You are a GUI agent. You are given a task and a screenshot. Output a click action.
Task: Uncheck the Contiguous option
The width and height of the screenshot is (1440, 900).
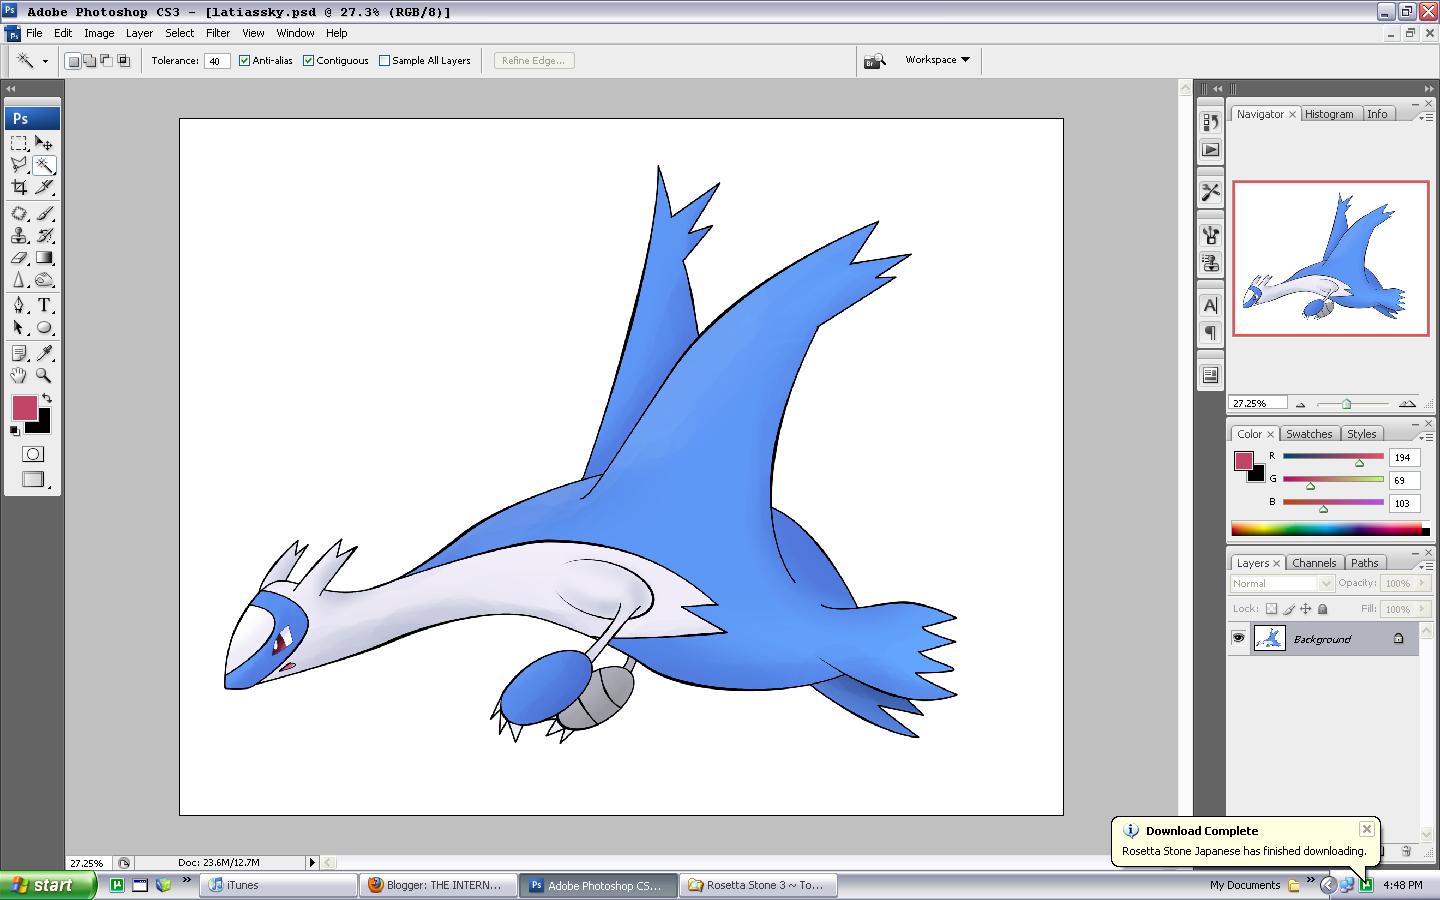click(309, 61)
